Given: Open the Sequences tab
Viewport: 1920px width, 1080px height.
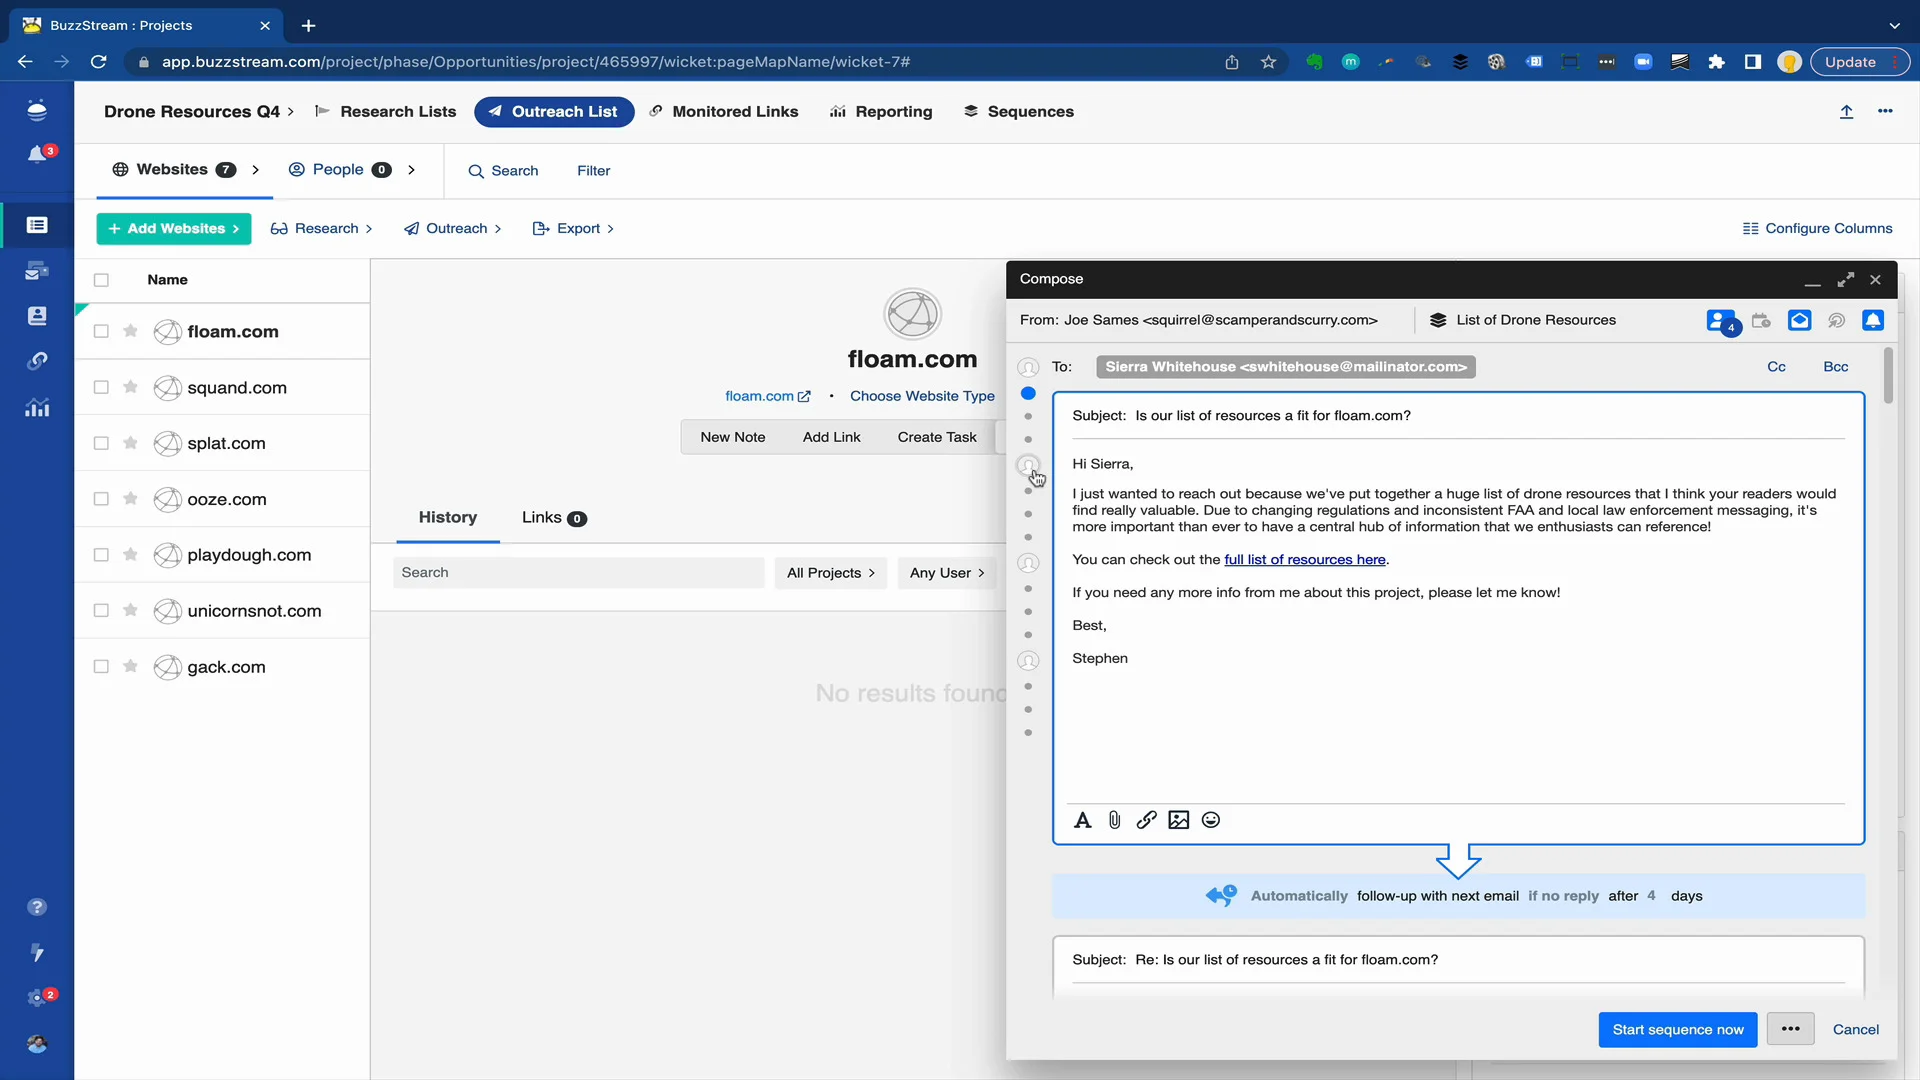Looking at the screenshot, I should [x=1018, y=111].
